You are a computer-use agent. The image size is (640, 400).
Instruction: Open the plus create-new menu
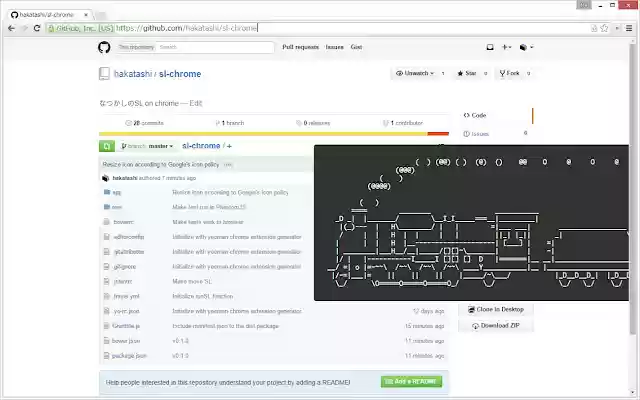(506, 47)
